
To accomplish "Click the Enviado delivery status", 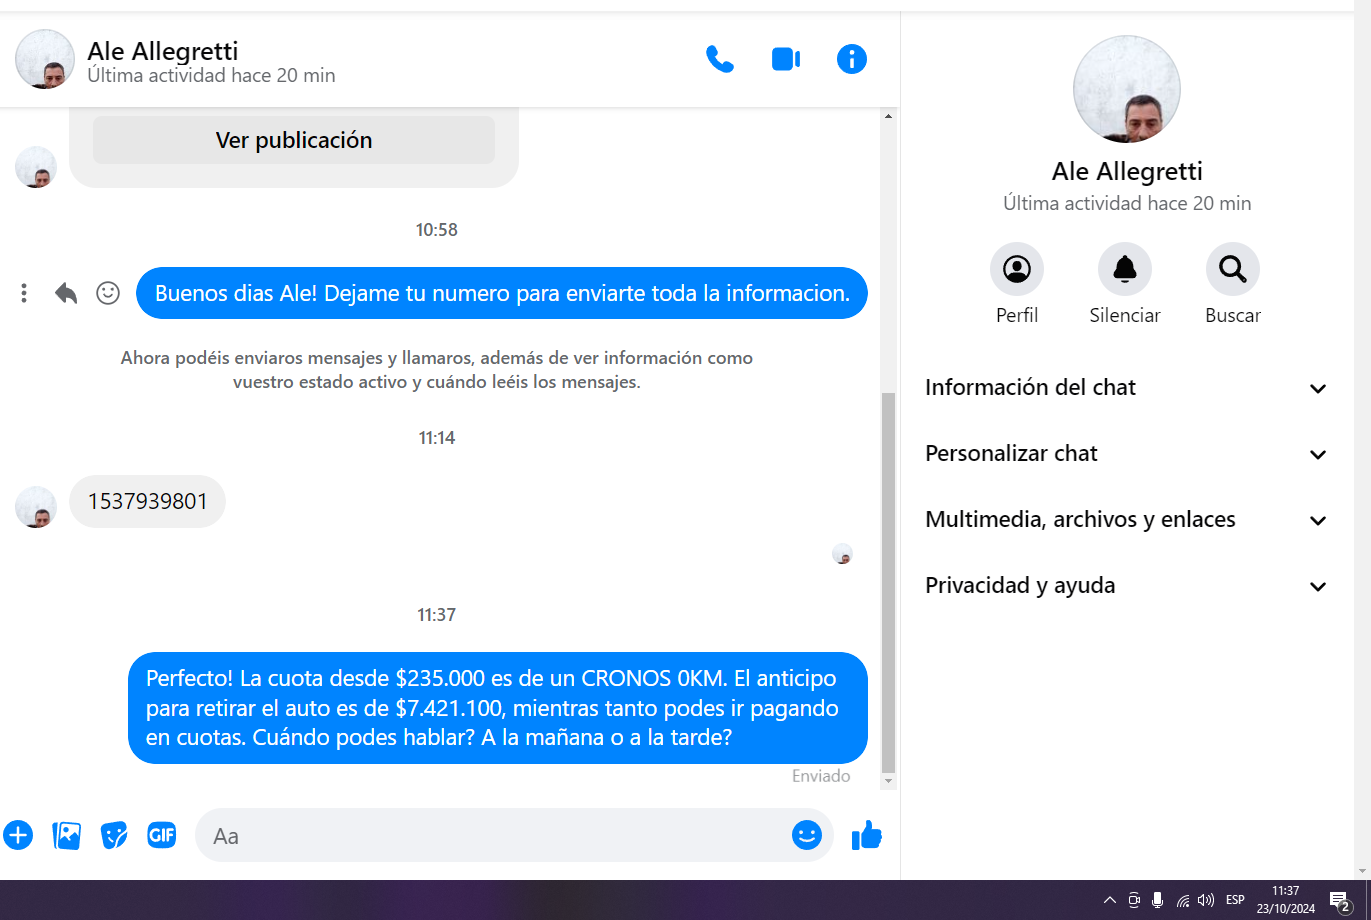I will pos(821,776).
